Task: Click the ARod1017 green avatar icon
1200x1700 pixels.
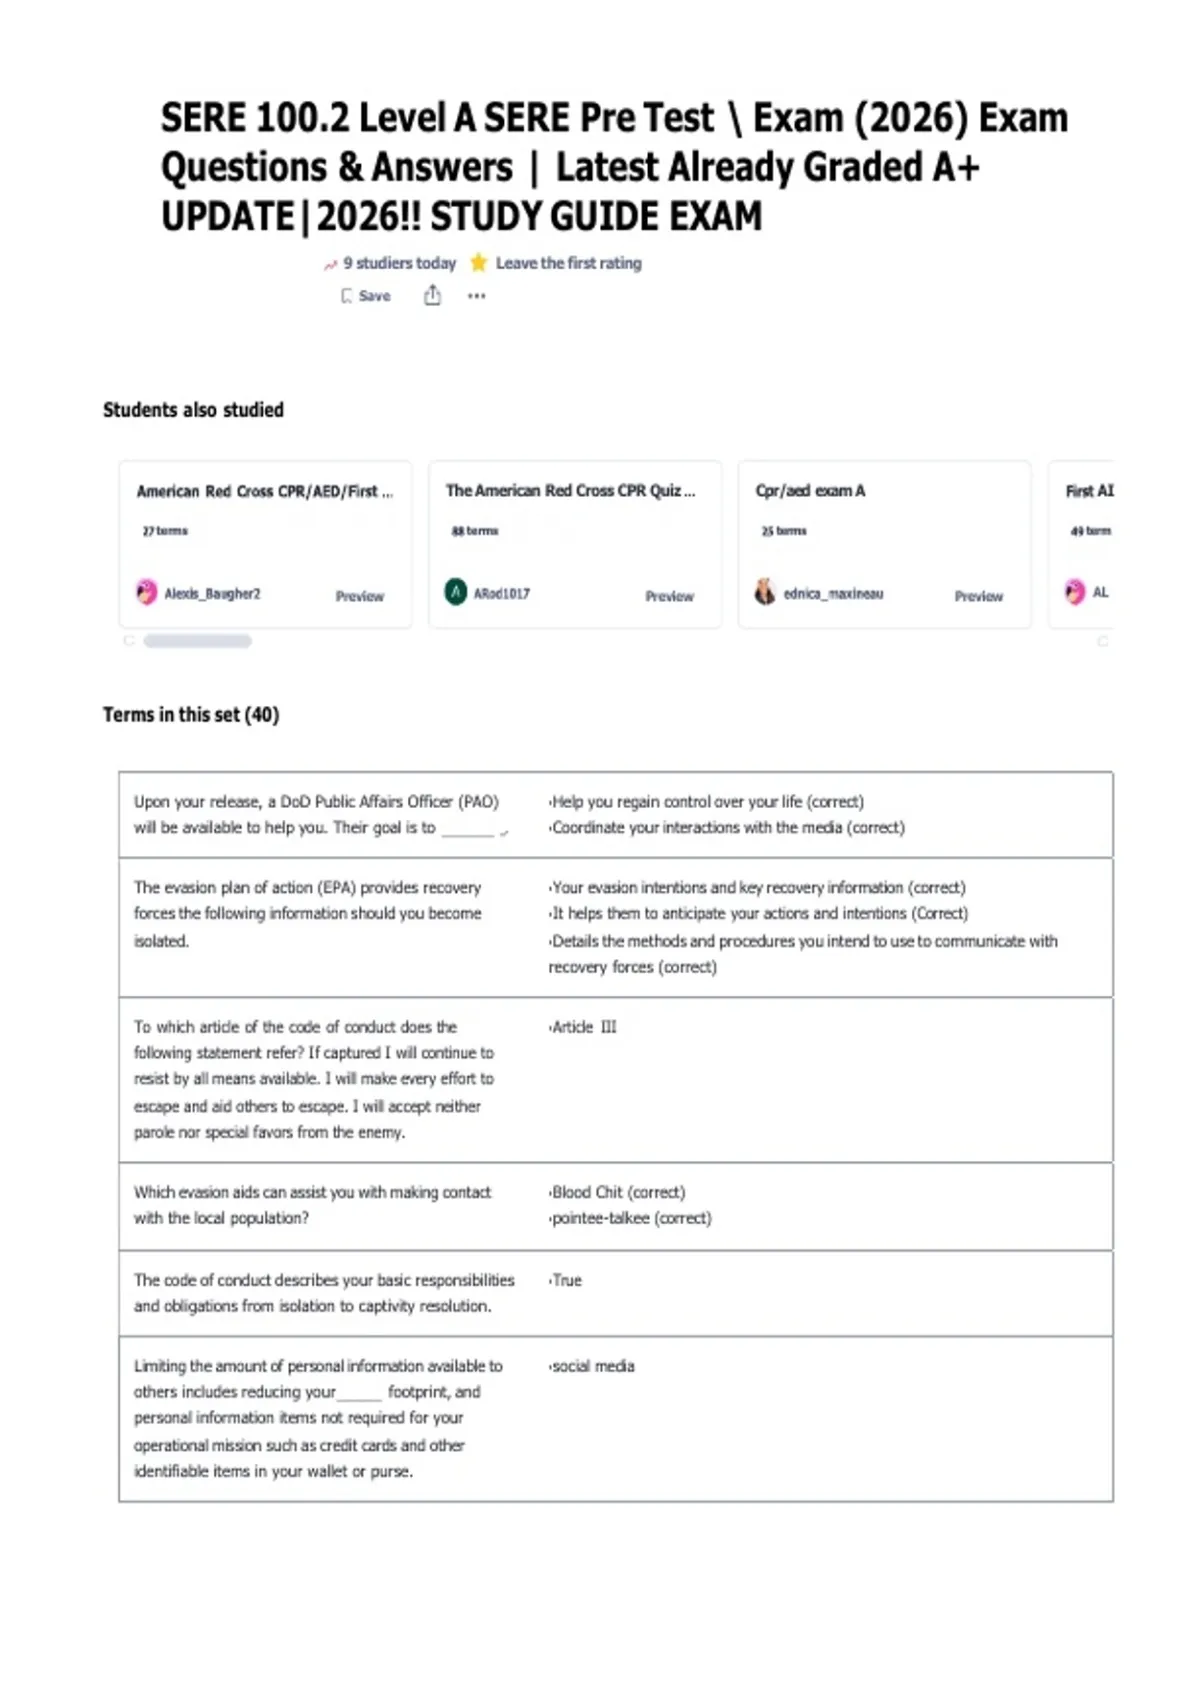Action: click(456, 592)
